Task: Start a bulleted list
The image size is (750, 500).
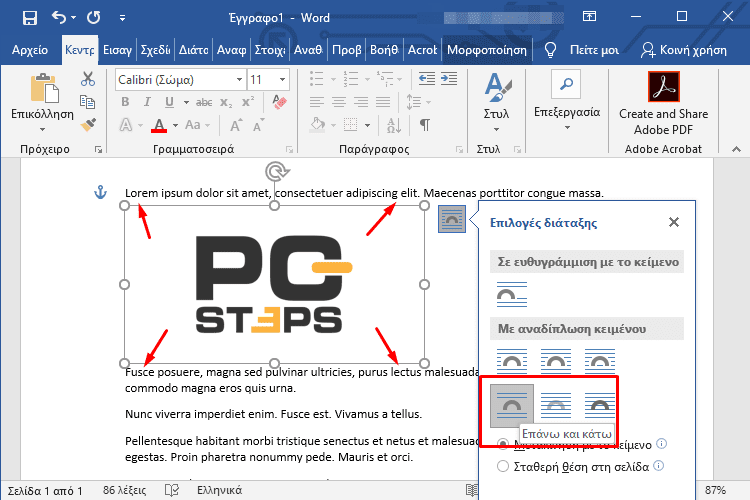Action: pos(317,78)
